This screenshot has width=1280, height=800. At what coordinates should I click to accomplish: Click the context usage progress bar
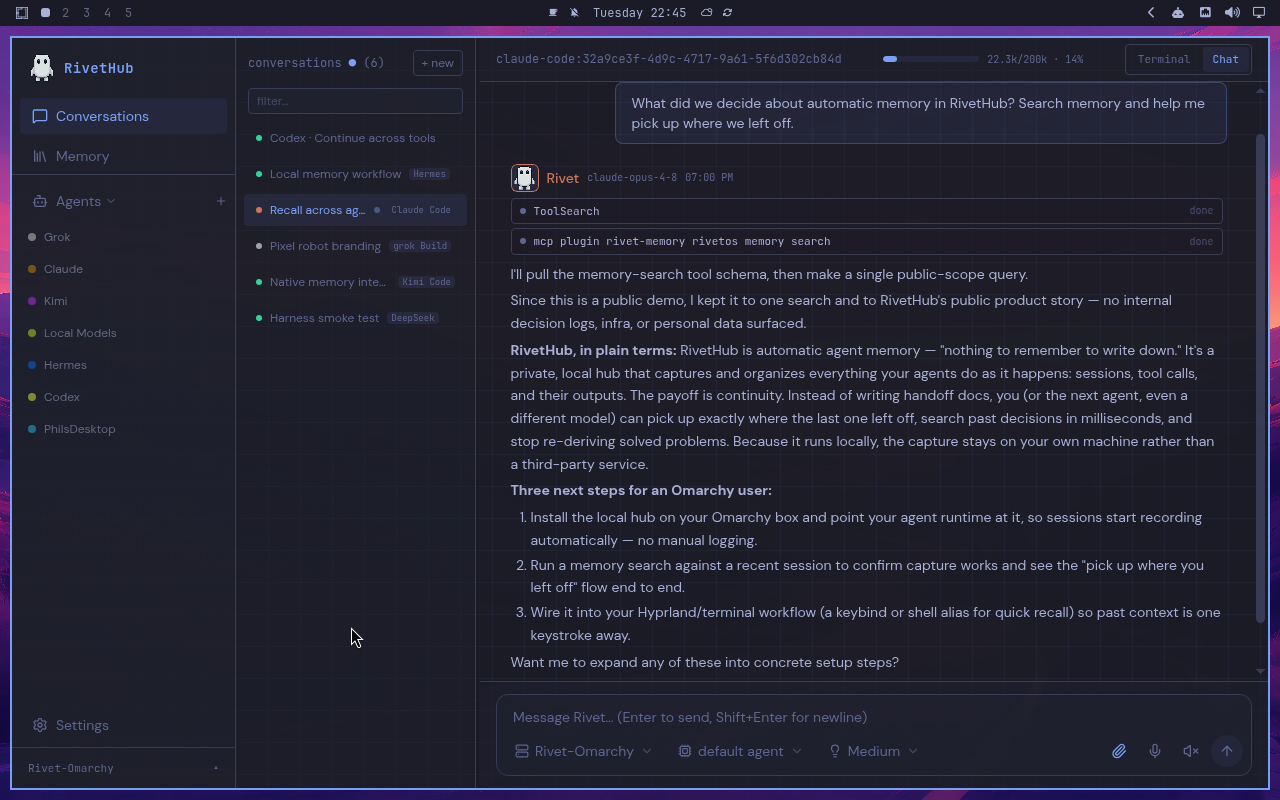(x=930, y=59)
